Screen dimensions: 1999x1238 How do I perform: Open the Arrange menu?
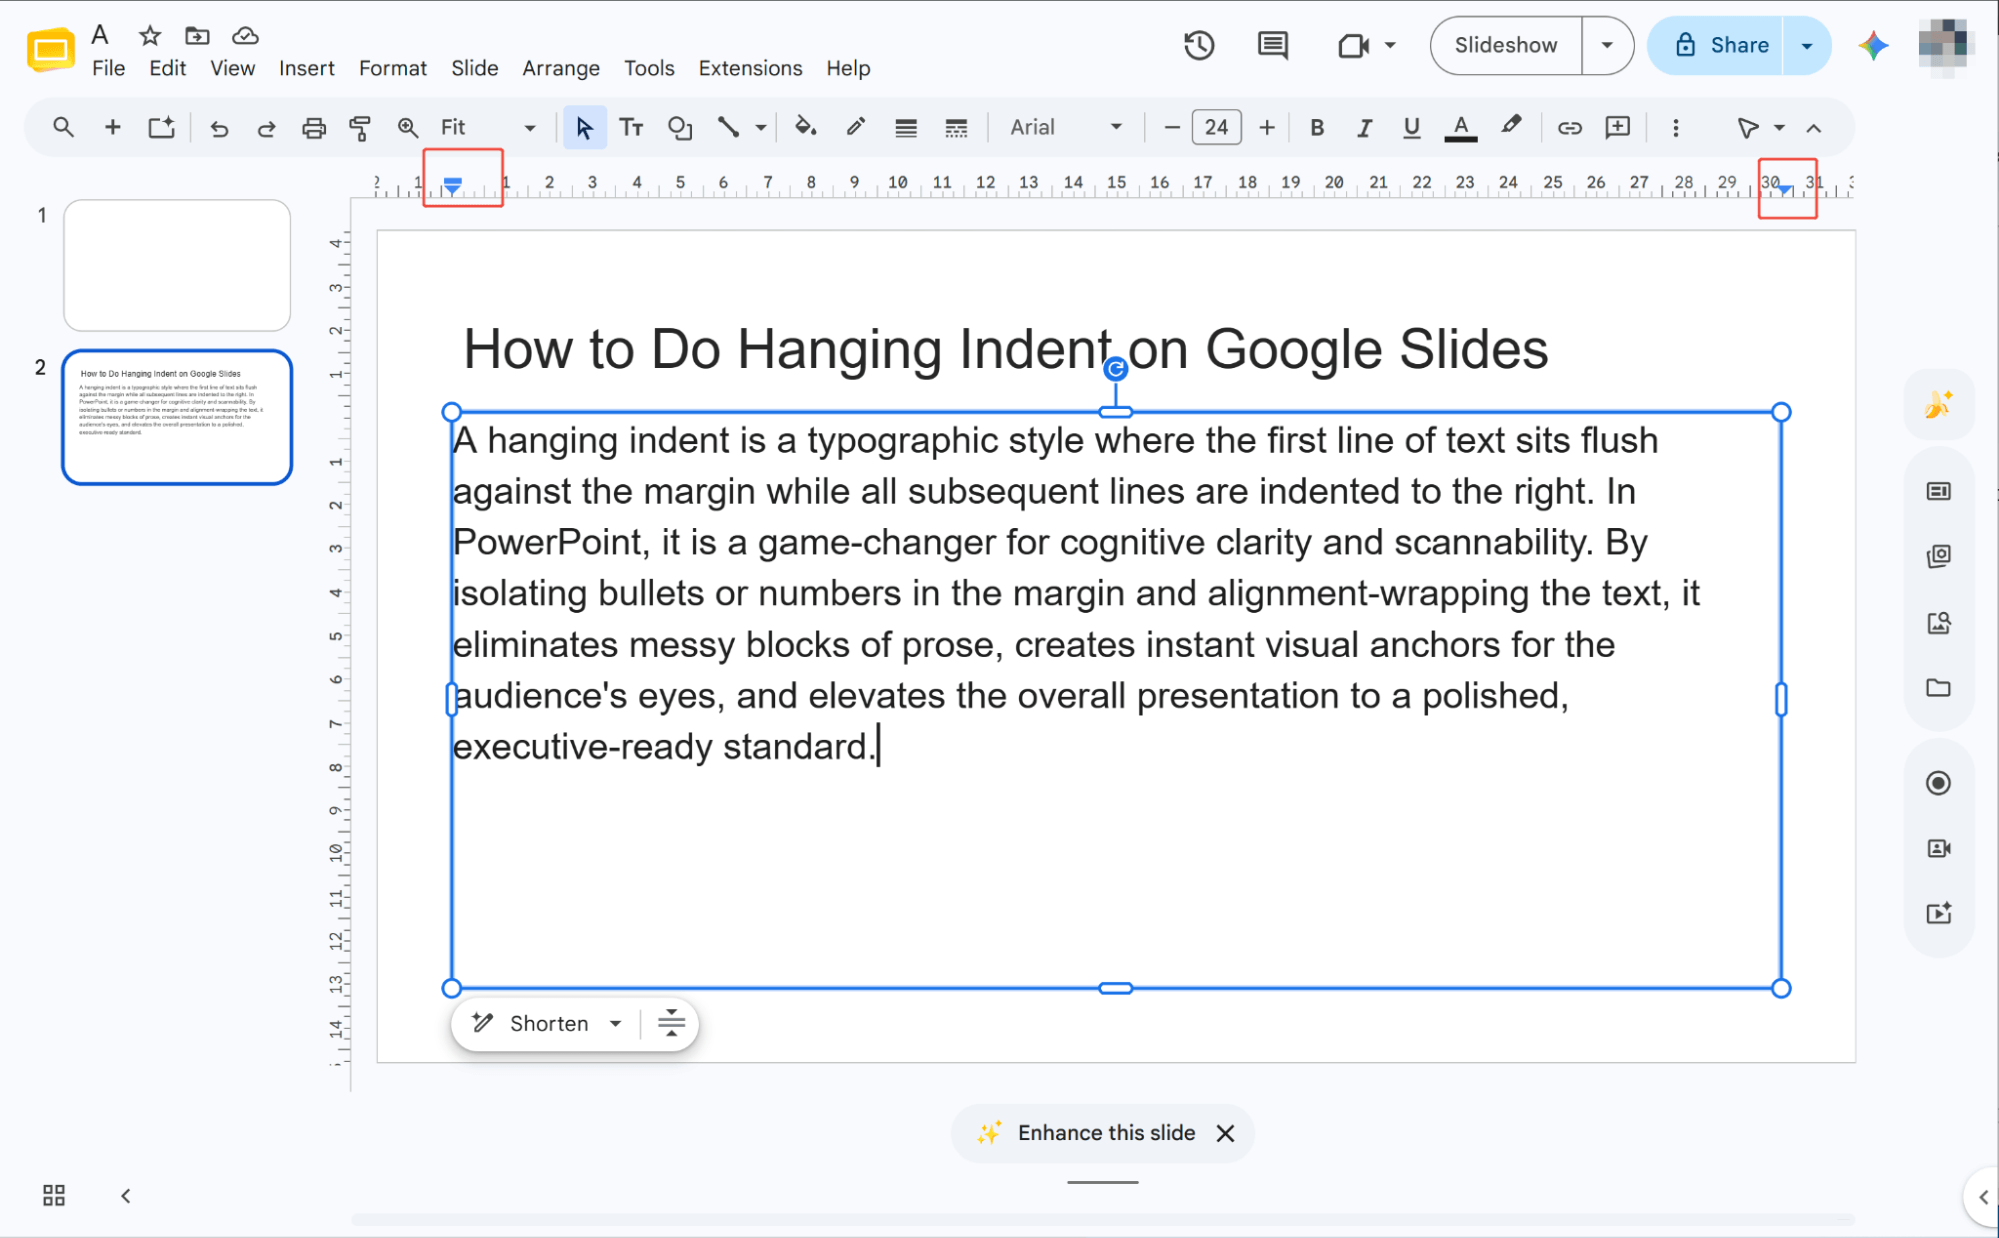(561, 68)
